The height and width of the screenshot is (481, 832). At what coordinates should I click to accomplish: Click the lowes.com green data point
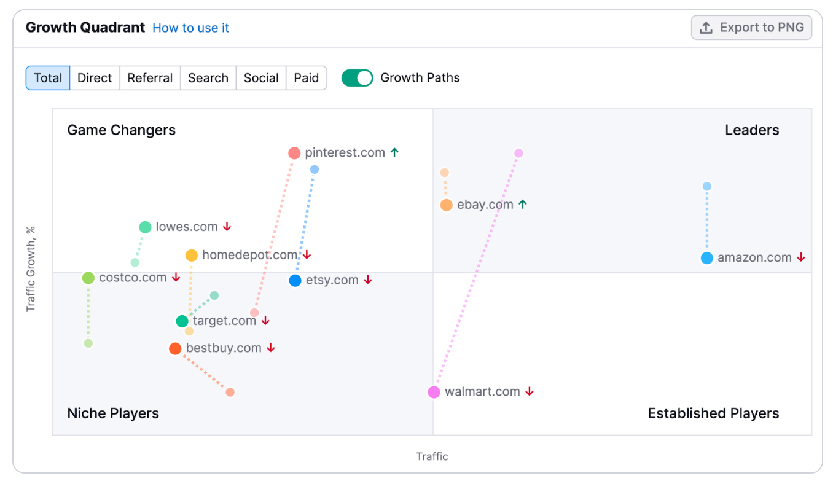pos(145,227)
